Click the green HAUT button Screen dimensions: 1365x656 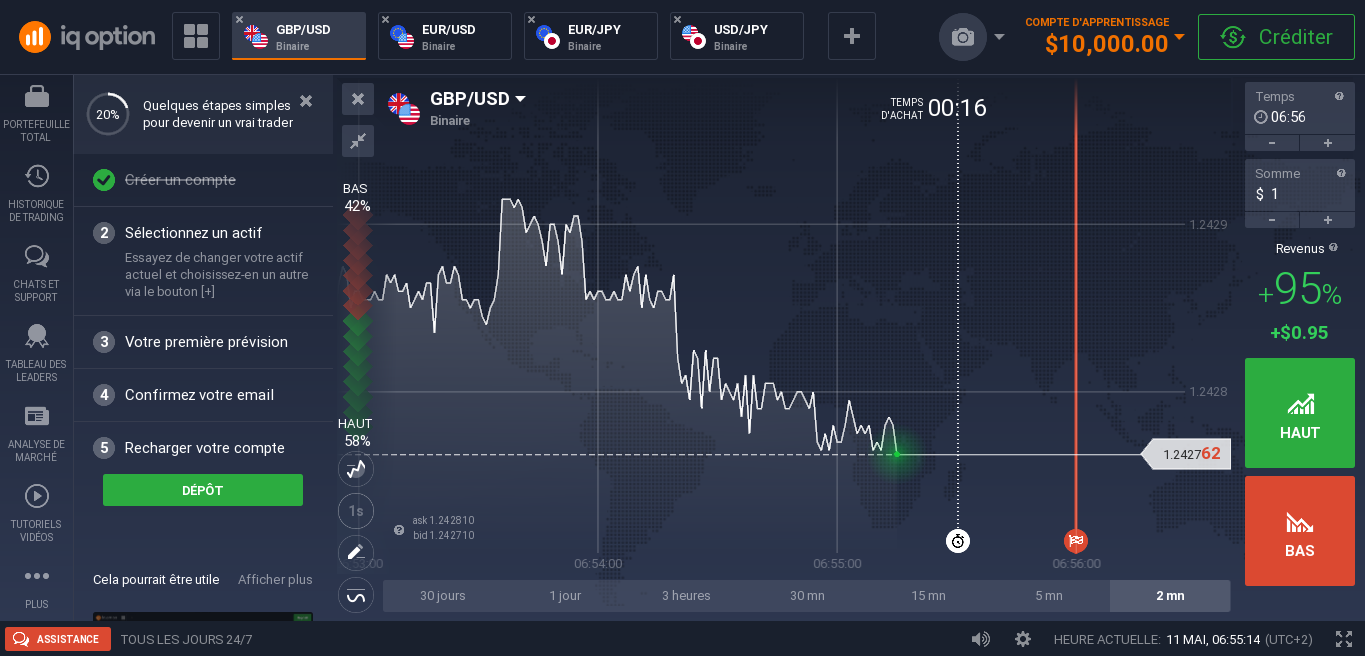(1300, 413)
